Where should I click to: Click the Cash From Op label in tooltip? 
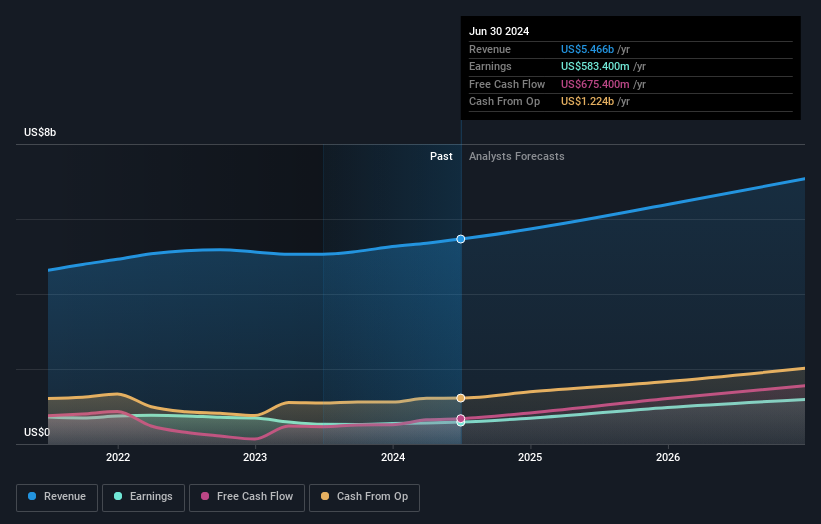504,102
